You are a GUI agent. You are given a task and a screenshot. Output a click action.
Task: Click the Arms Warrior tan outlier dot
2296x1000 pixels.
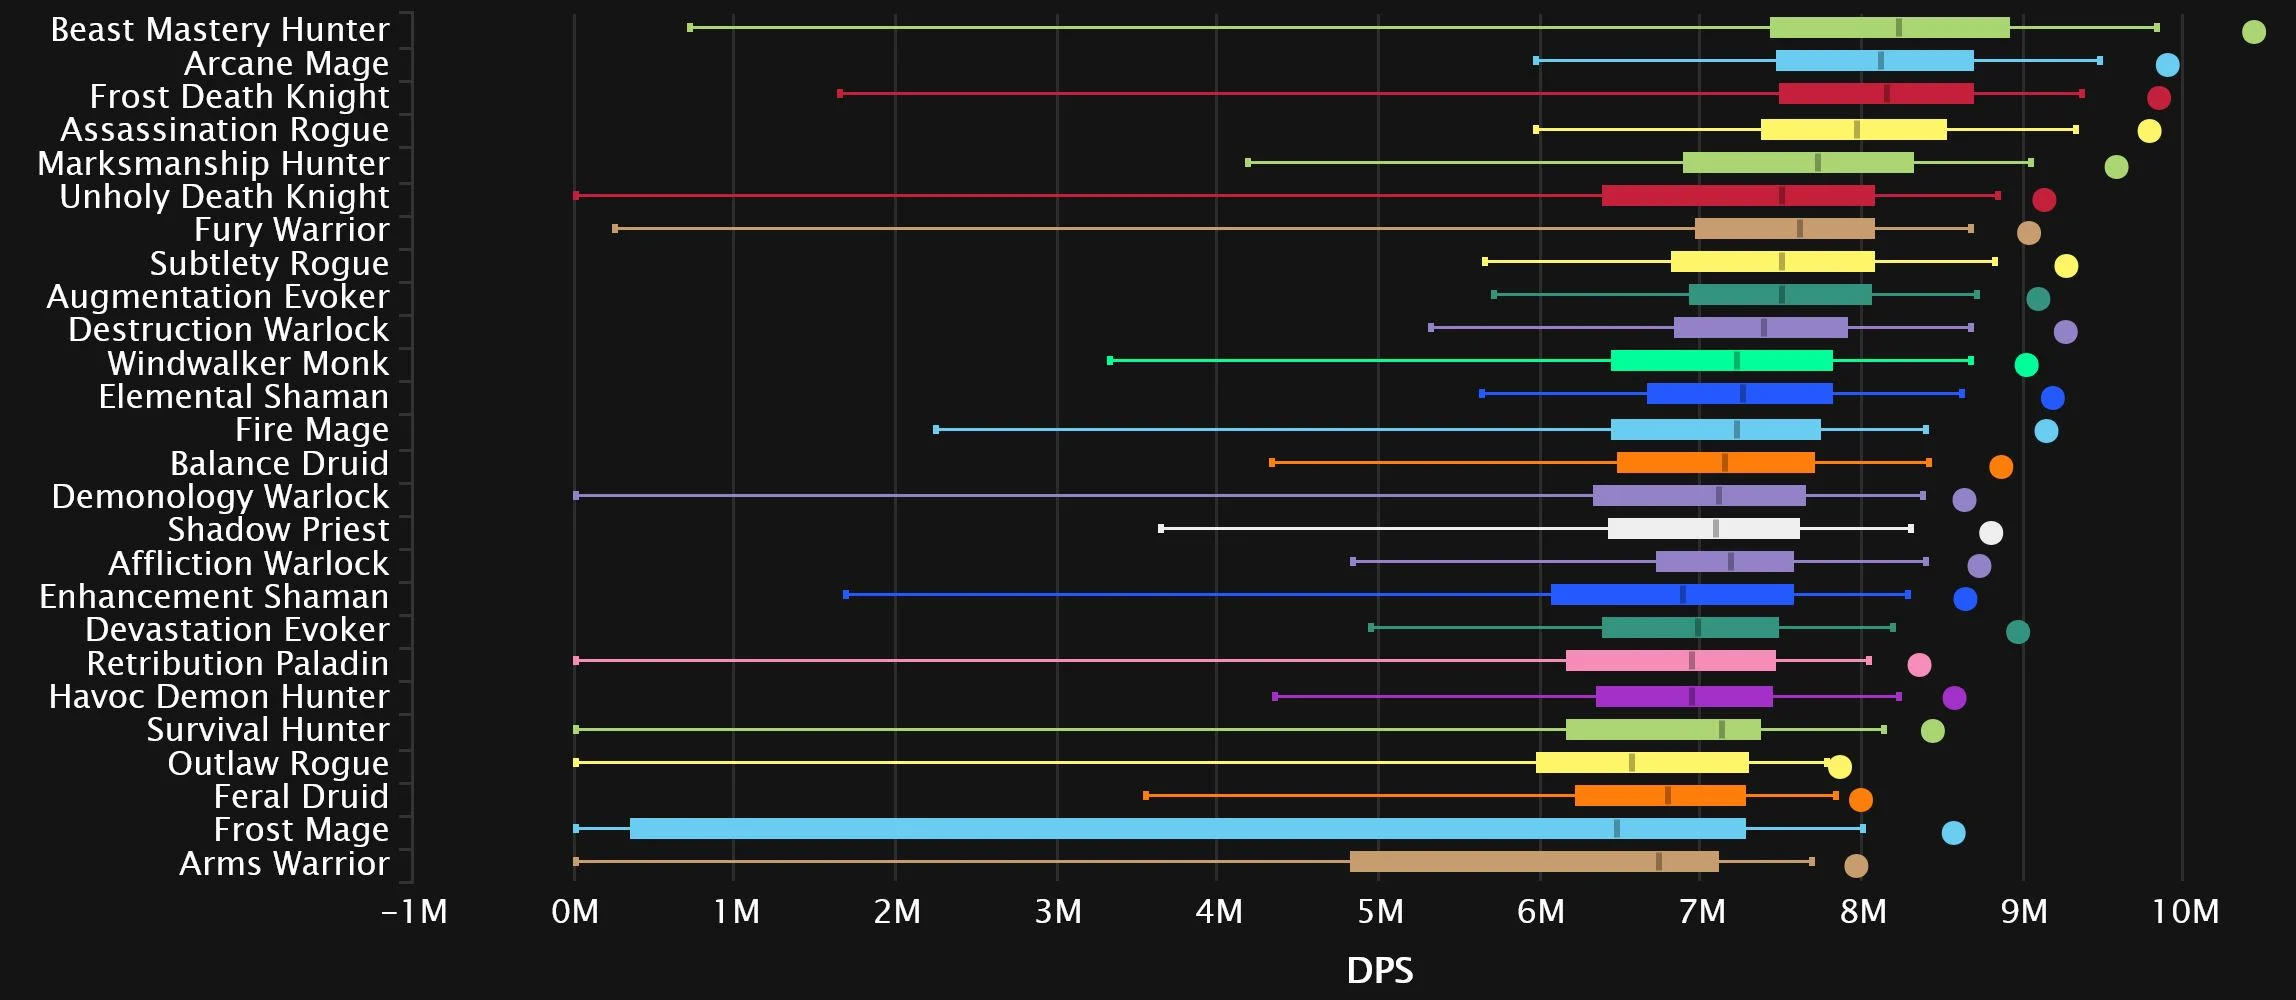1856,866
